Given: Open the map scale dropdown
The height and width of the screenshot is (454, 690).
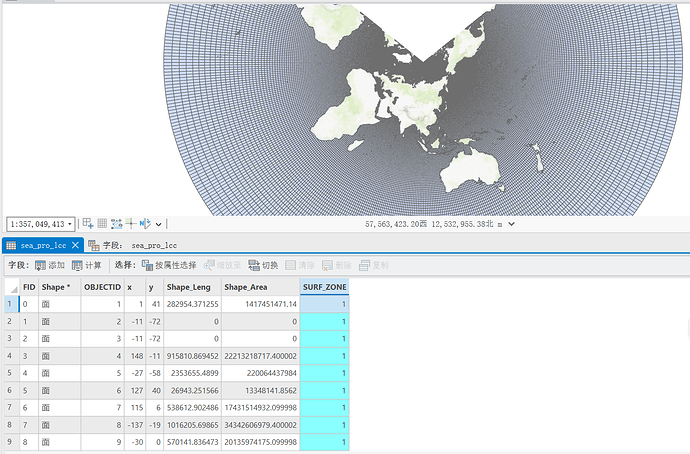Looking at the screenshot, I should pyautogui.click(x=70, y=224).
